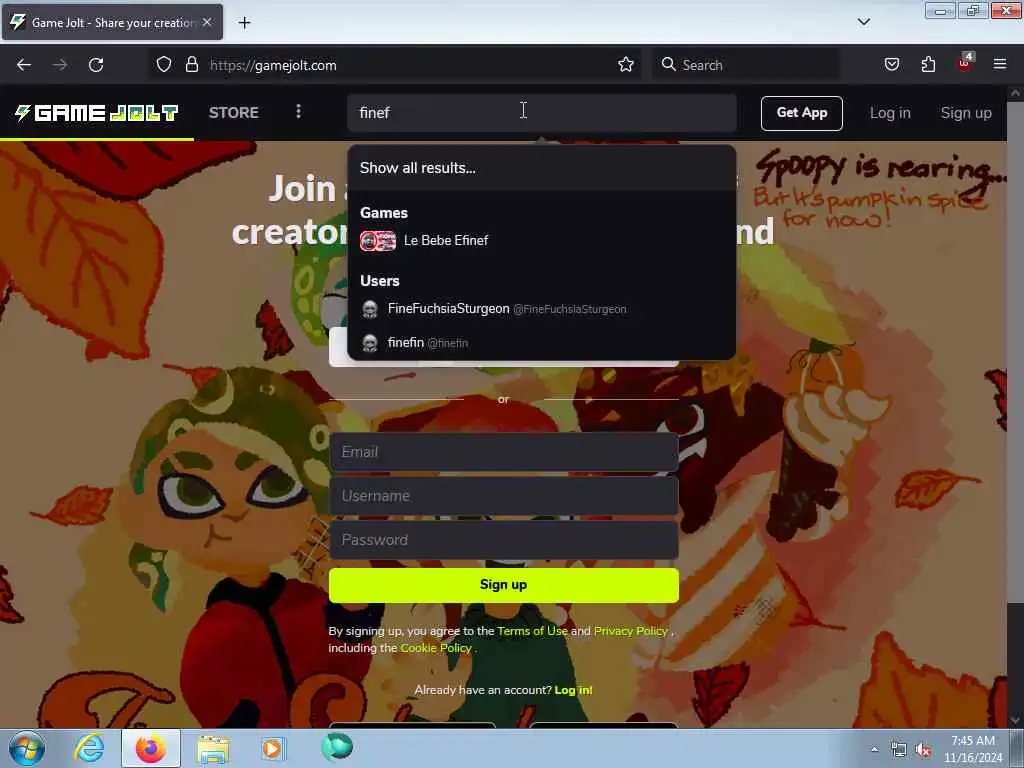Click the Username input field
The image size is (1024, 768).
(x=504, y=496)
